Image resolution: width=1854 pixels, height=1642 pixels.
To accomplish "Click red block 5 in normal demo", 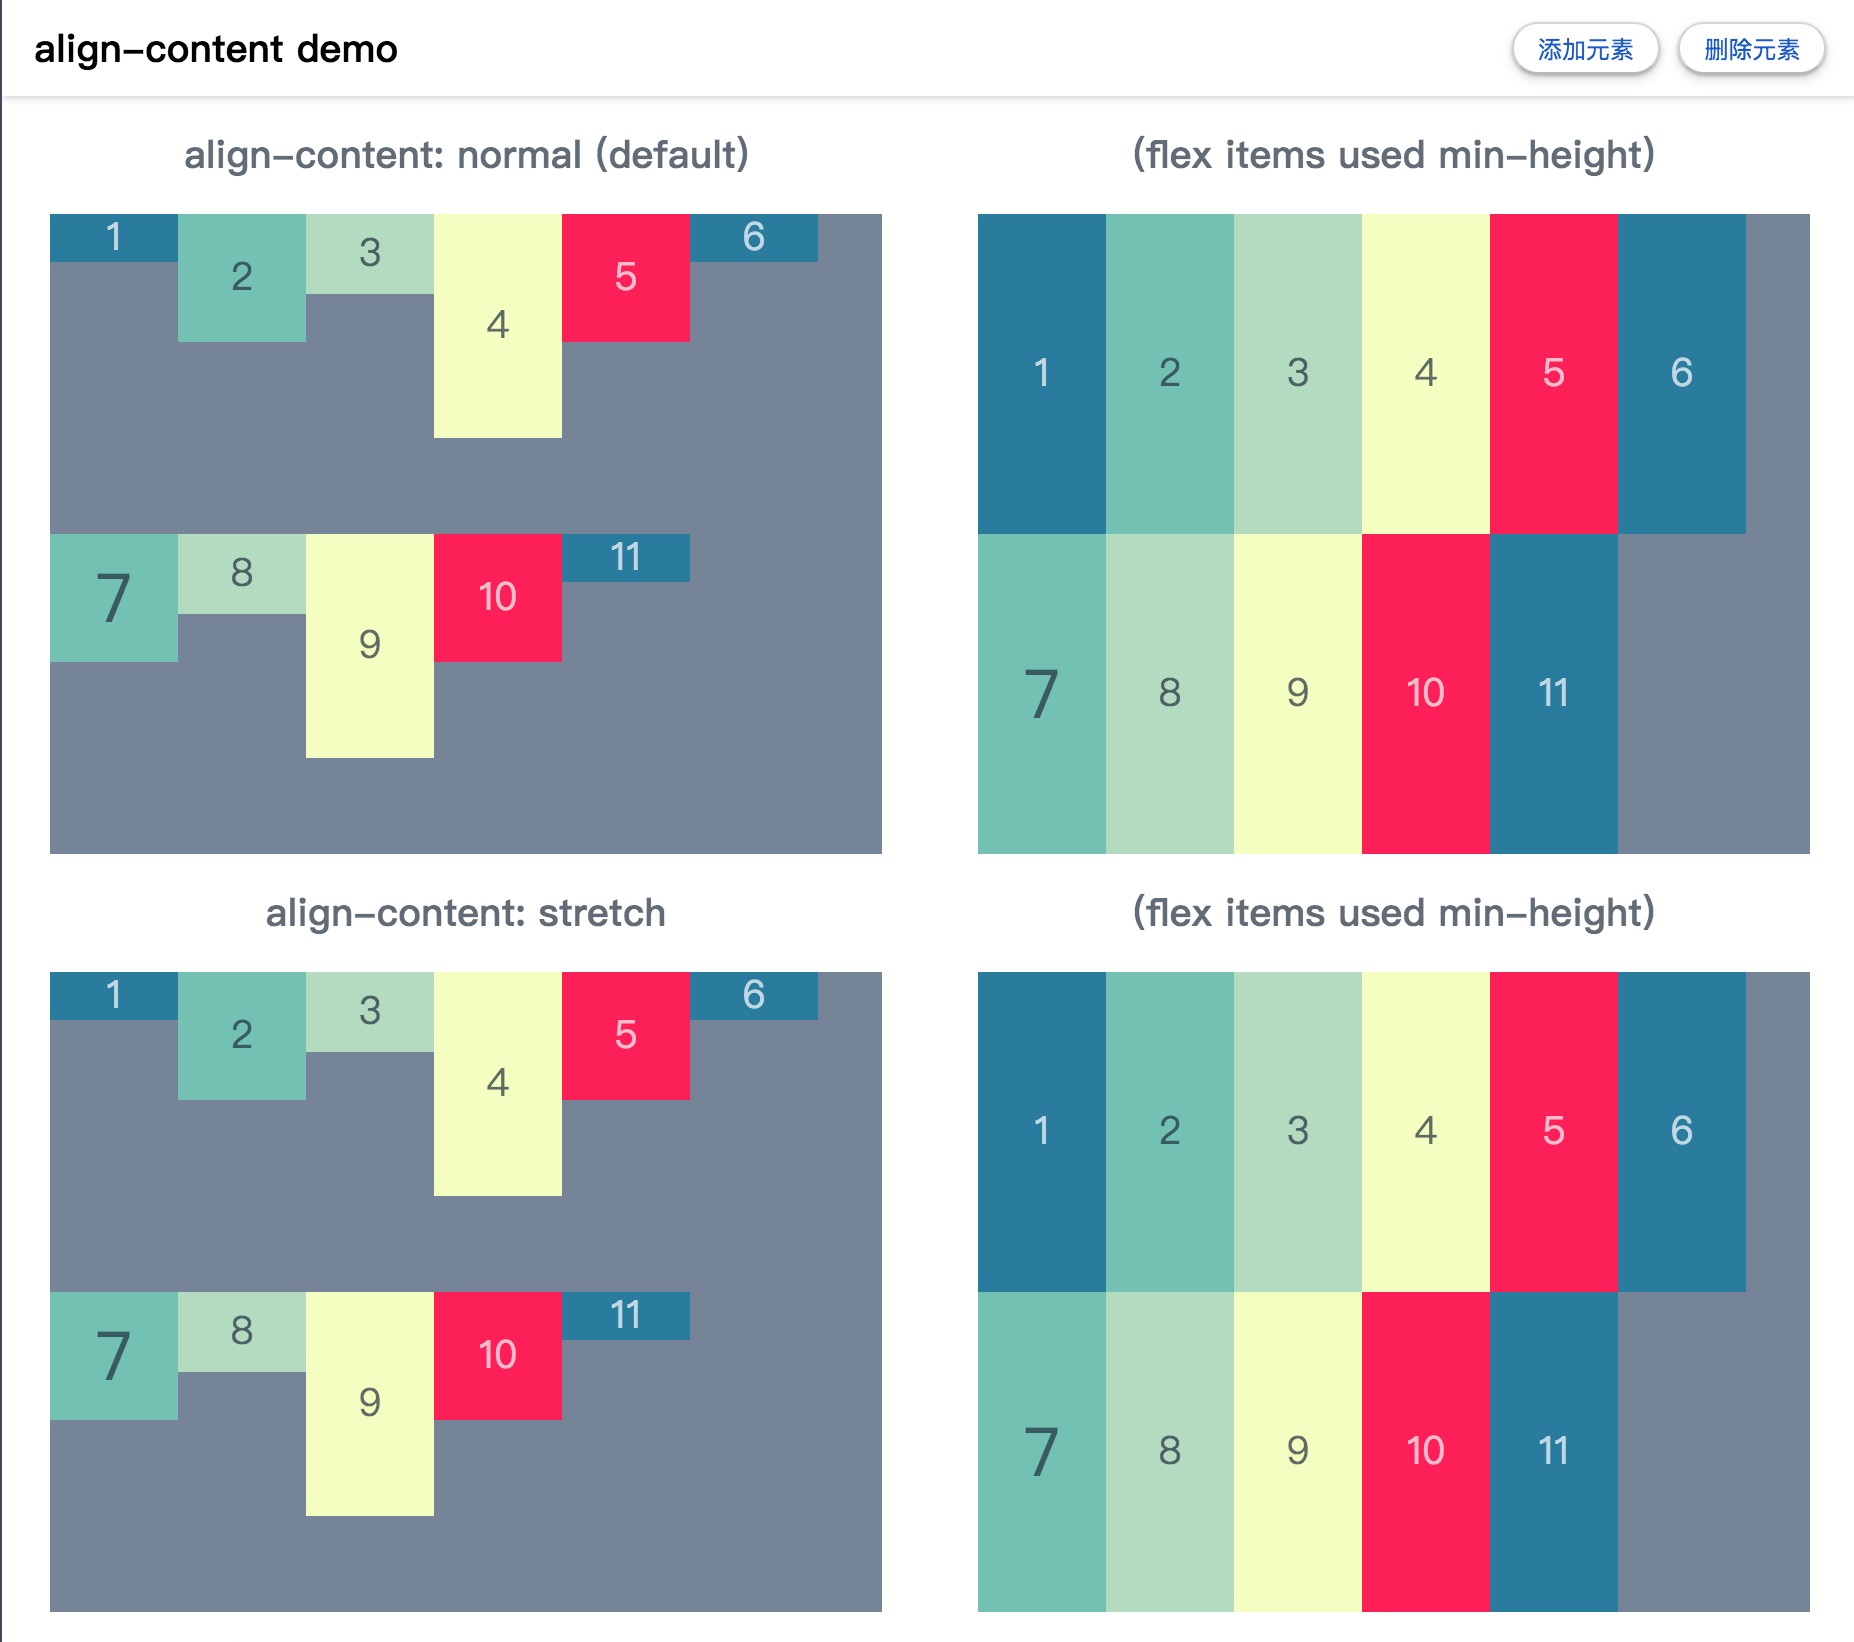I will point(626,278).
